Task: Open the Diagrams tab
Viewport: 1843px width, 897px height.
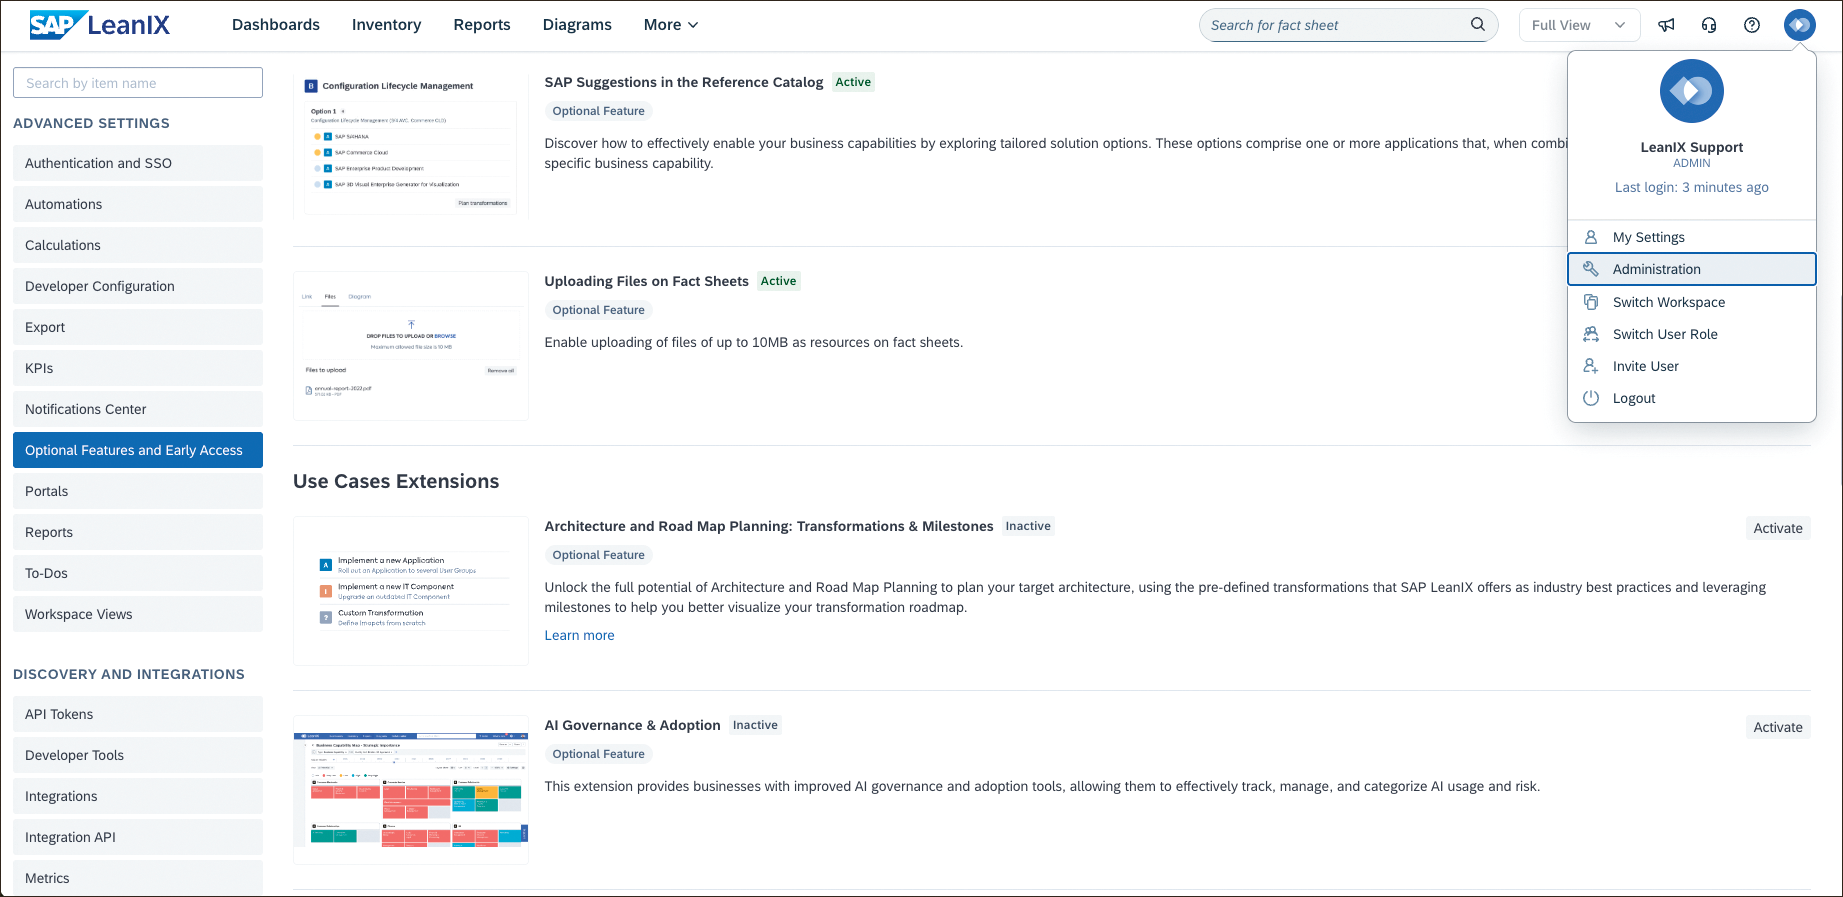Action: coord(577,25)
